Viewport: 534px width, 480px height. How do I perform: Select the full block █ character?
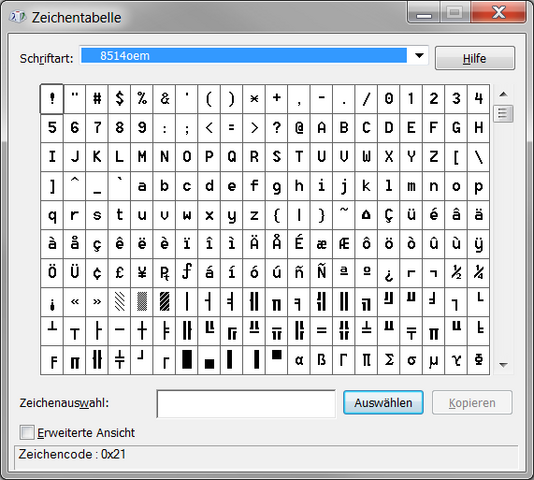pyautogui.click(x=187, y=360)
